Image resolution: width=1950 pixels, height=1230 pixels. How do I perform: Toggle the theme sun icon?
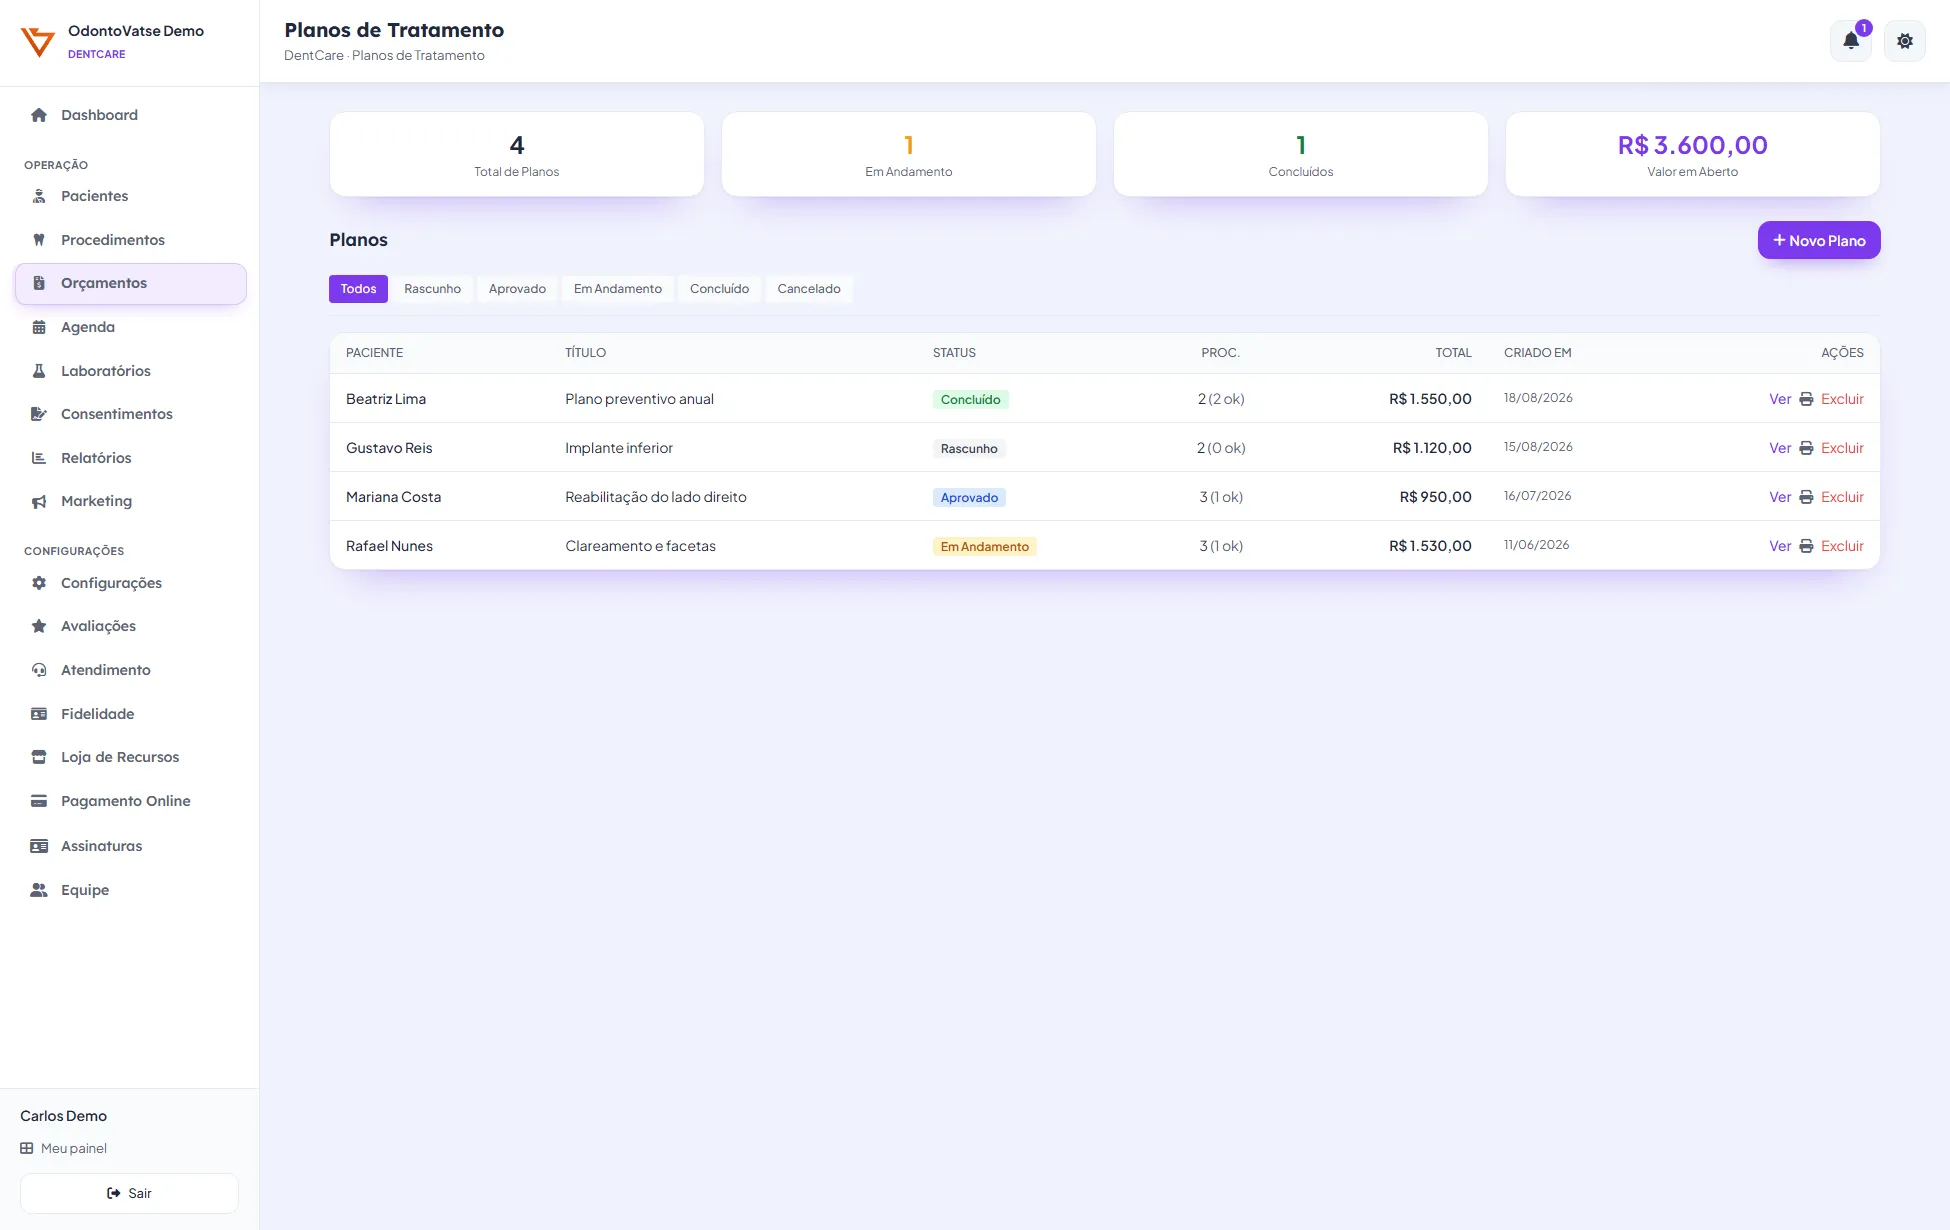point(1904,41)
